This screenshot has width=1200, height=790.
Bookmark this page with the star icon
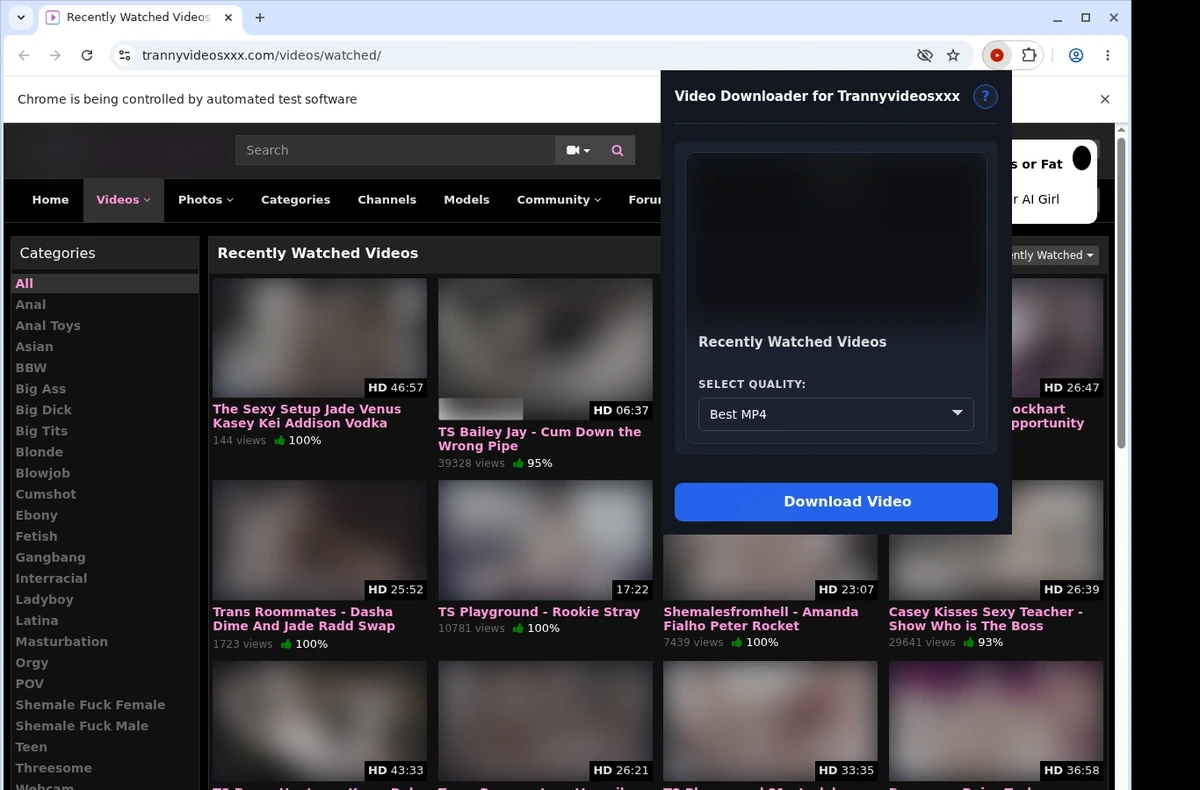pos(953,56)
